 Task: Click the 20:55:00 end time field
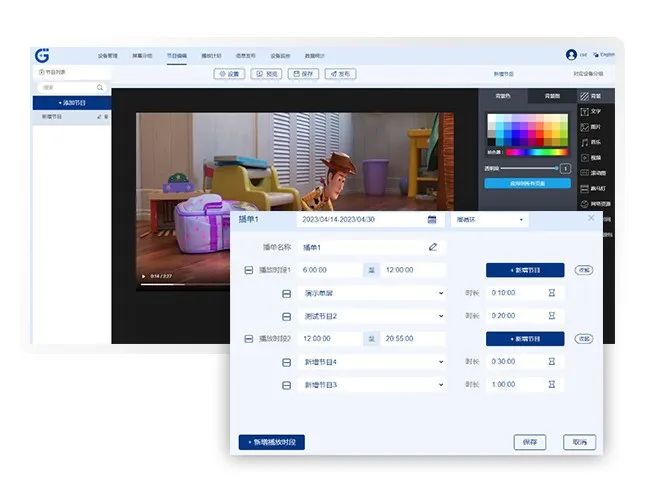(413, 338)
